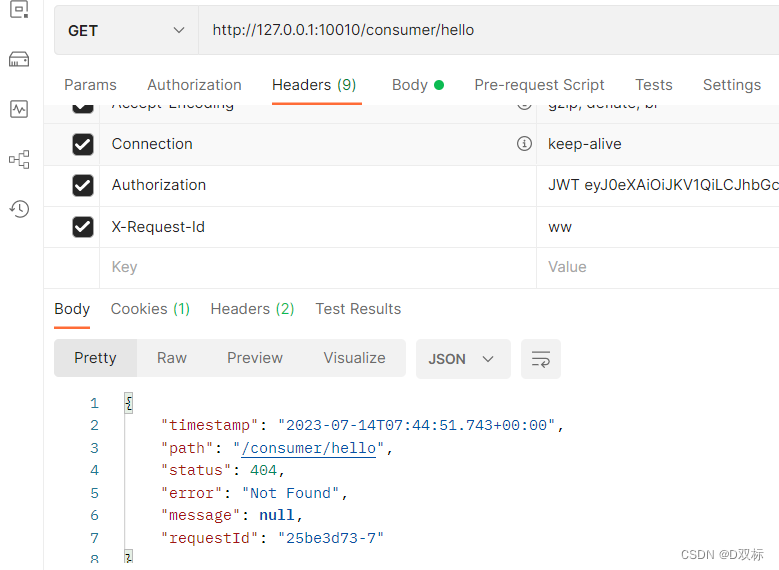Screen dimensions: 779x570
Task: Click the "Not Found" error value
Action: coord(290,493)
